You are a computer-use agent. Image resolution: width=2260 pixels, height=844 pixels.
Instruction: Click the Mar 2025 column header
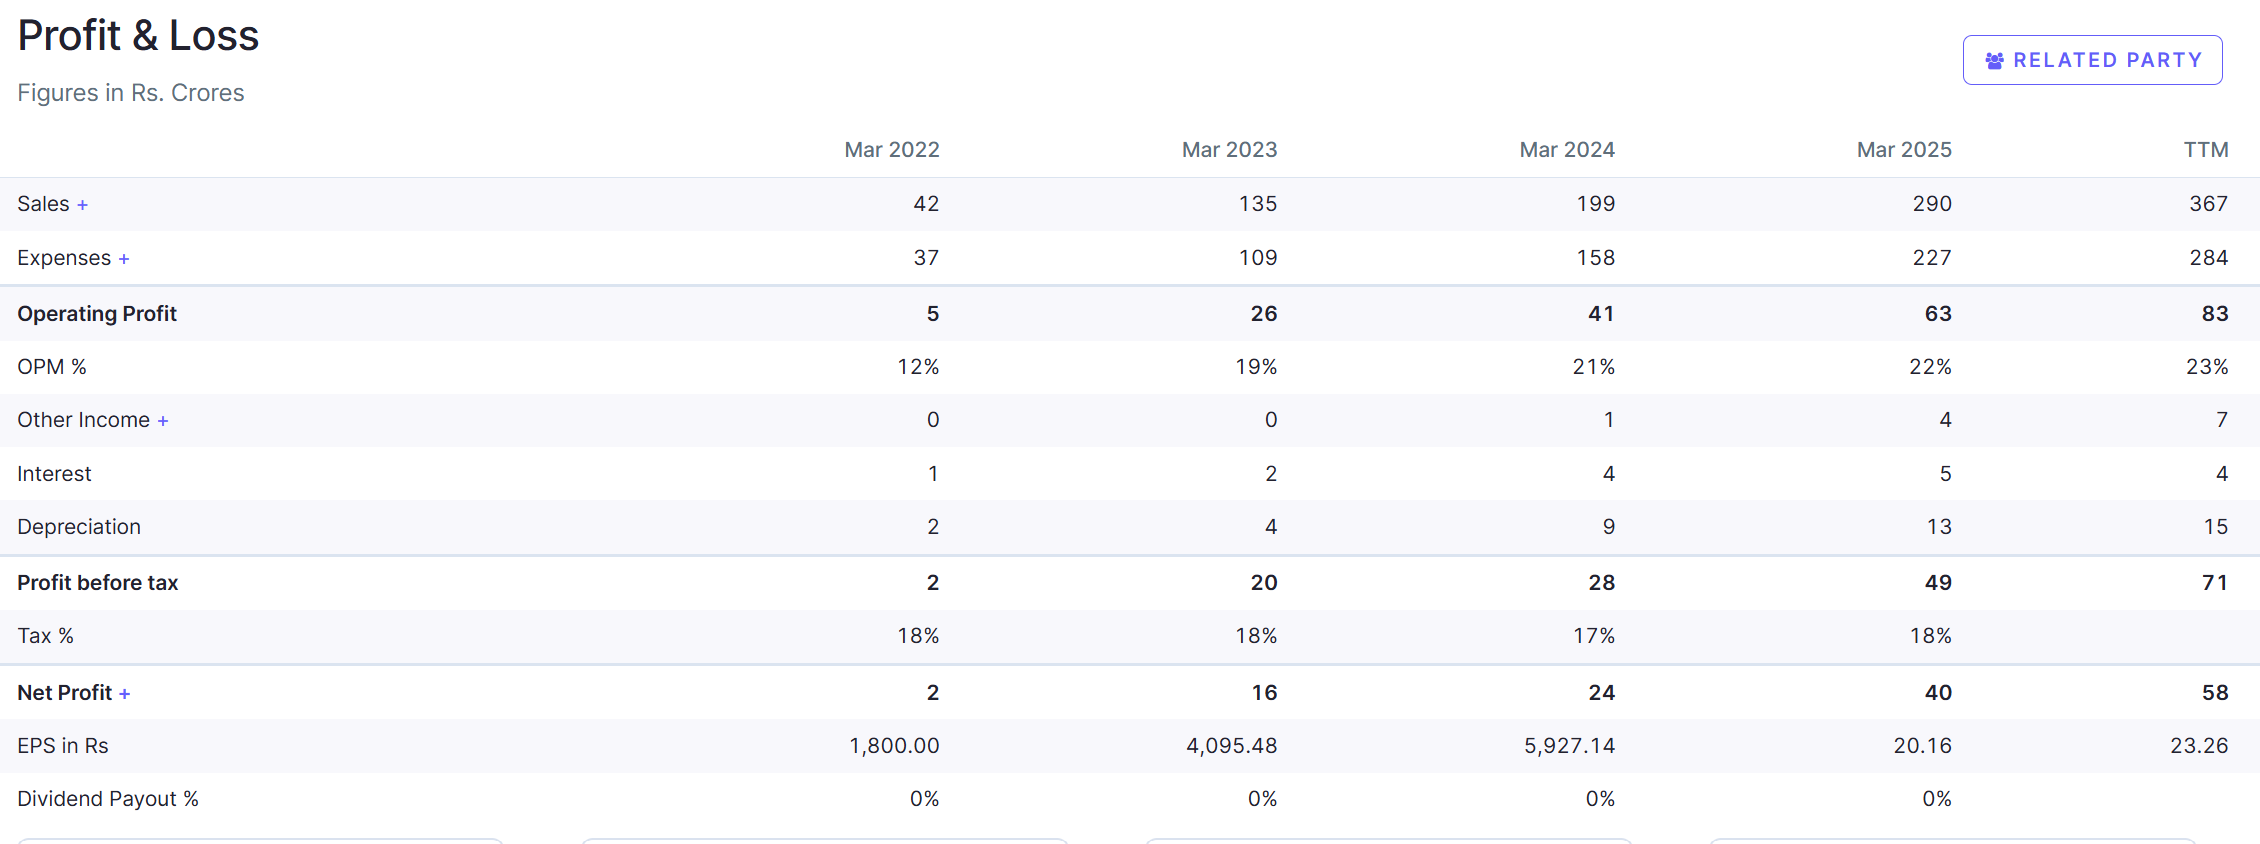point(1904,150)
